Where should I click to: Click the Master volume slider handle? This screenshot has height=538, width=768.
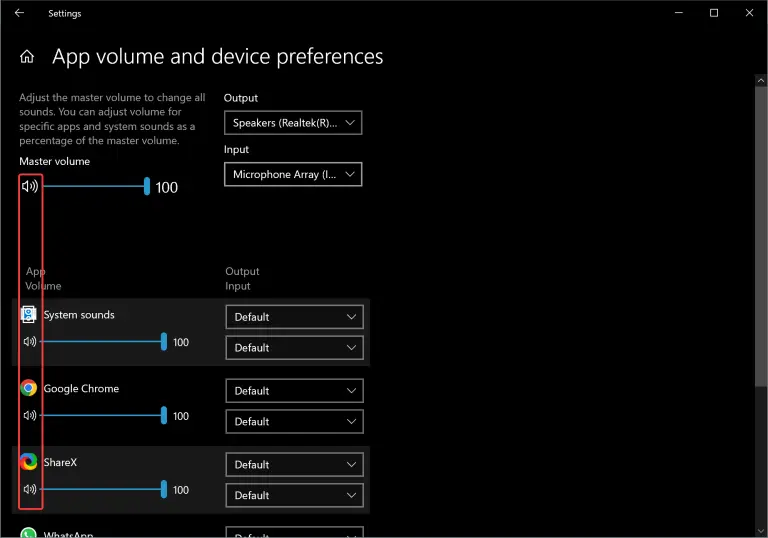147,186
